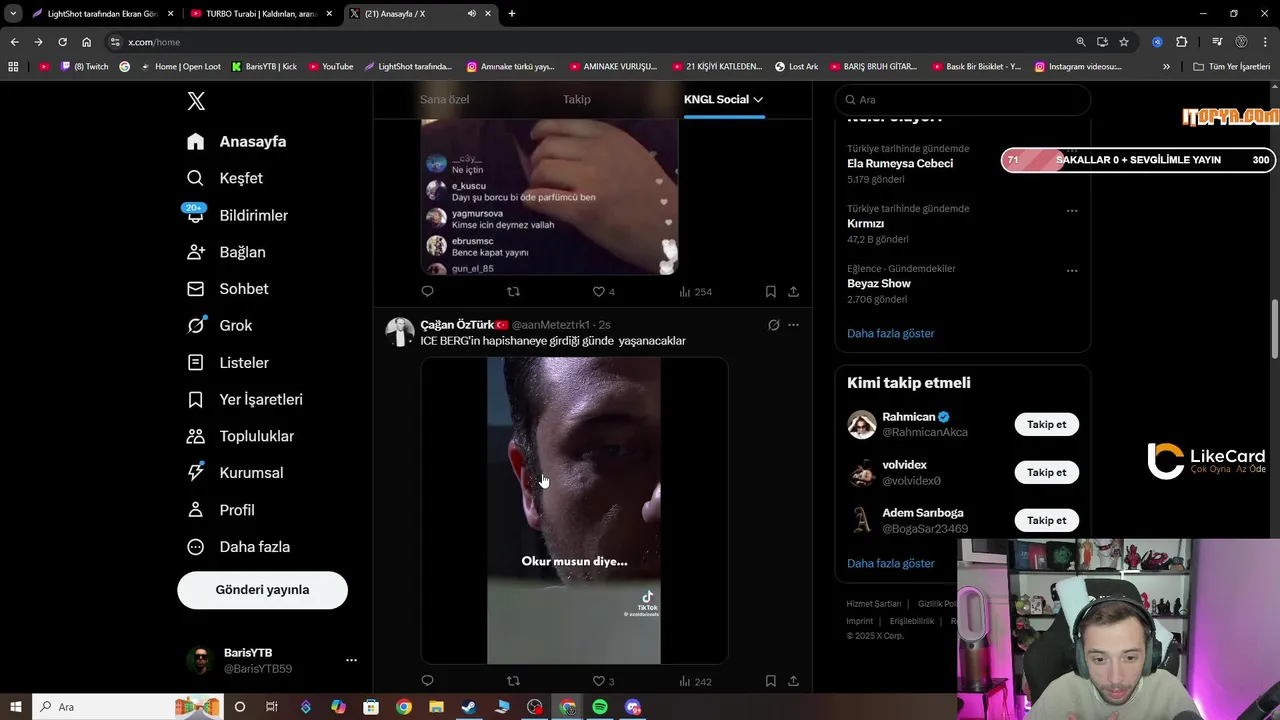Open Grok actions on Çağan ÖzTürk post
The height and width of the screenshot is (720, 1280).
tap(773, 325)
